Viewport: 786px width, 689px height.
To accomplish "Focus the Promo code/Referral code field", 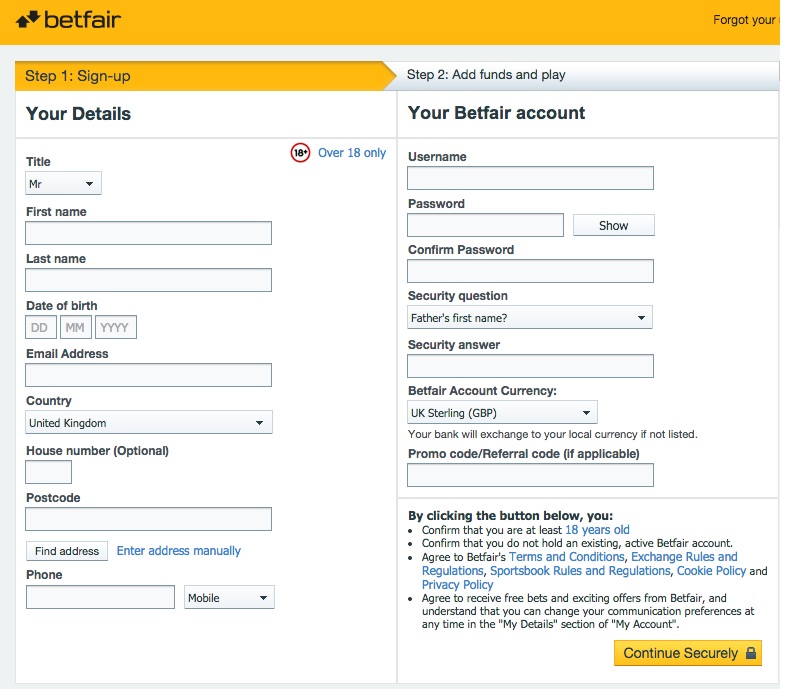I will tap(530, 475).
